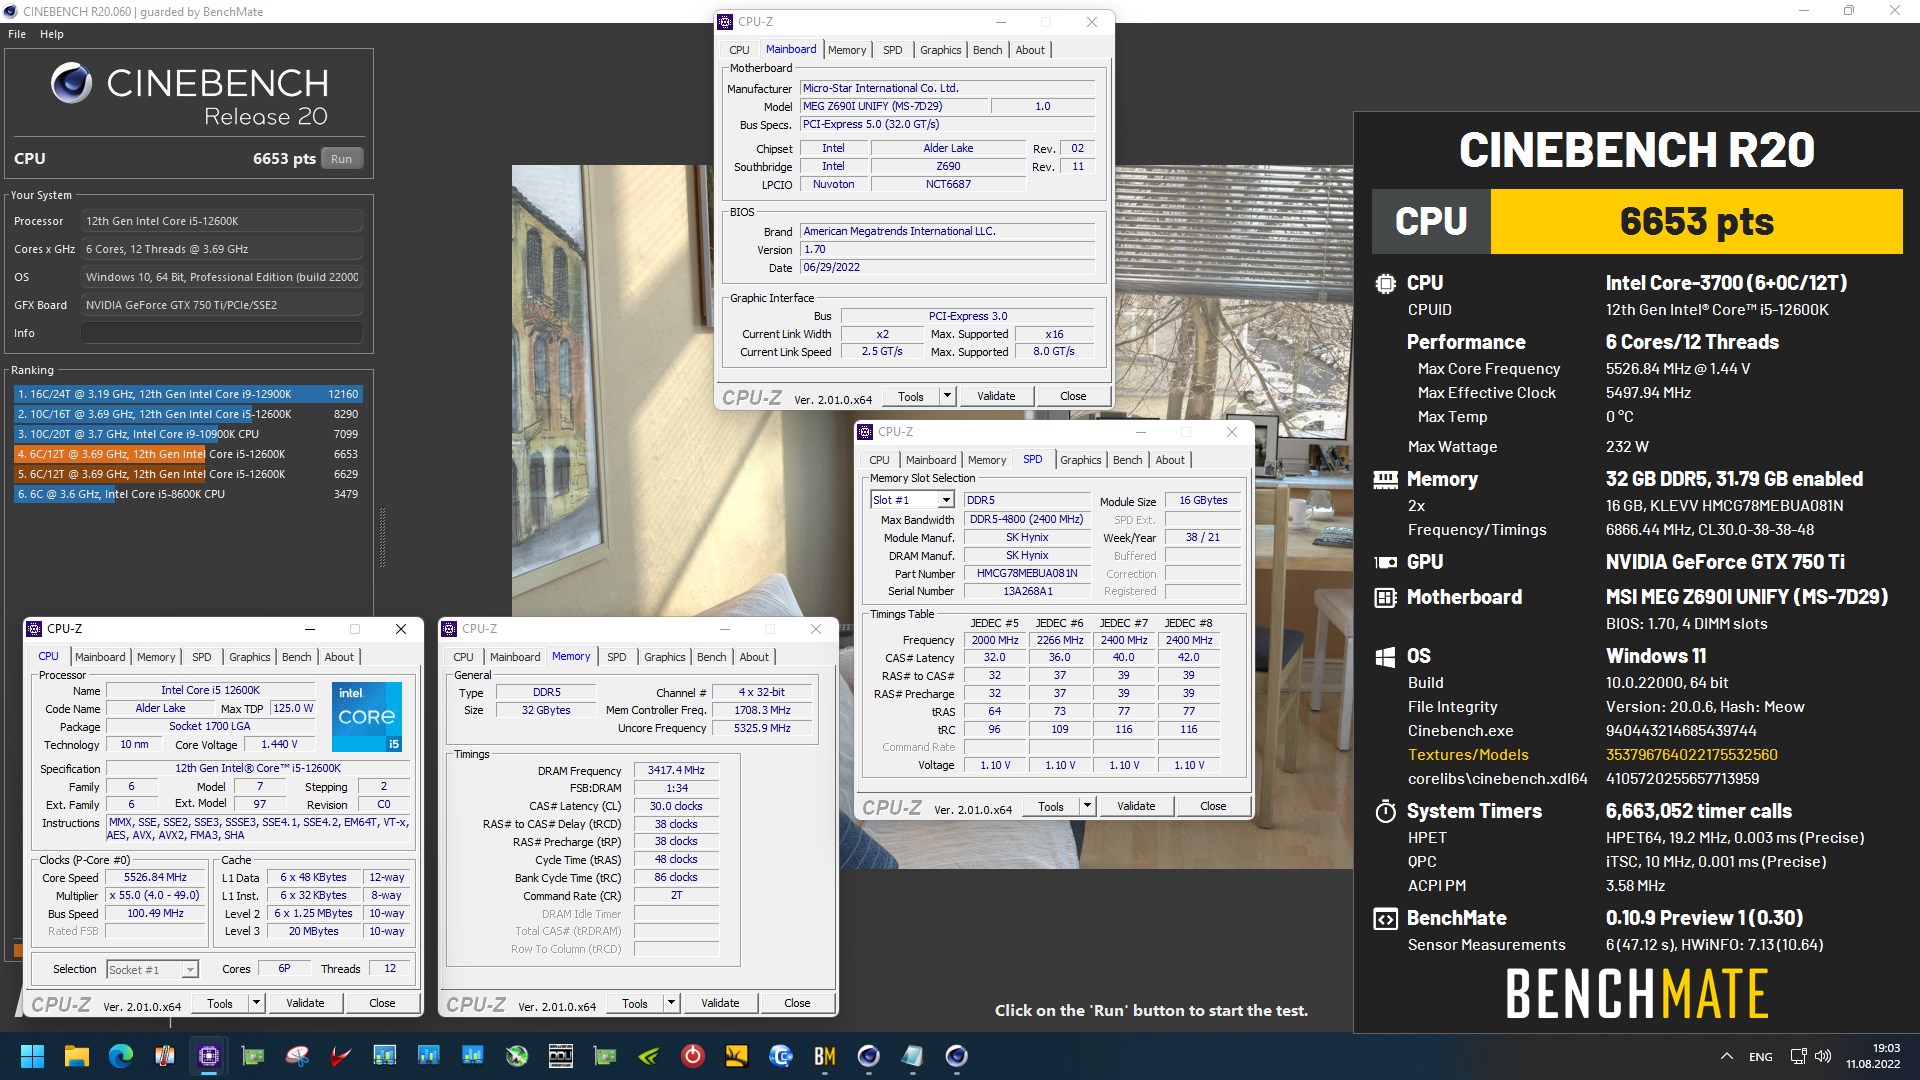Switch to Mainboard tab in CPU-Z CPU window

pyautogui.click(x=100, y=657)
